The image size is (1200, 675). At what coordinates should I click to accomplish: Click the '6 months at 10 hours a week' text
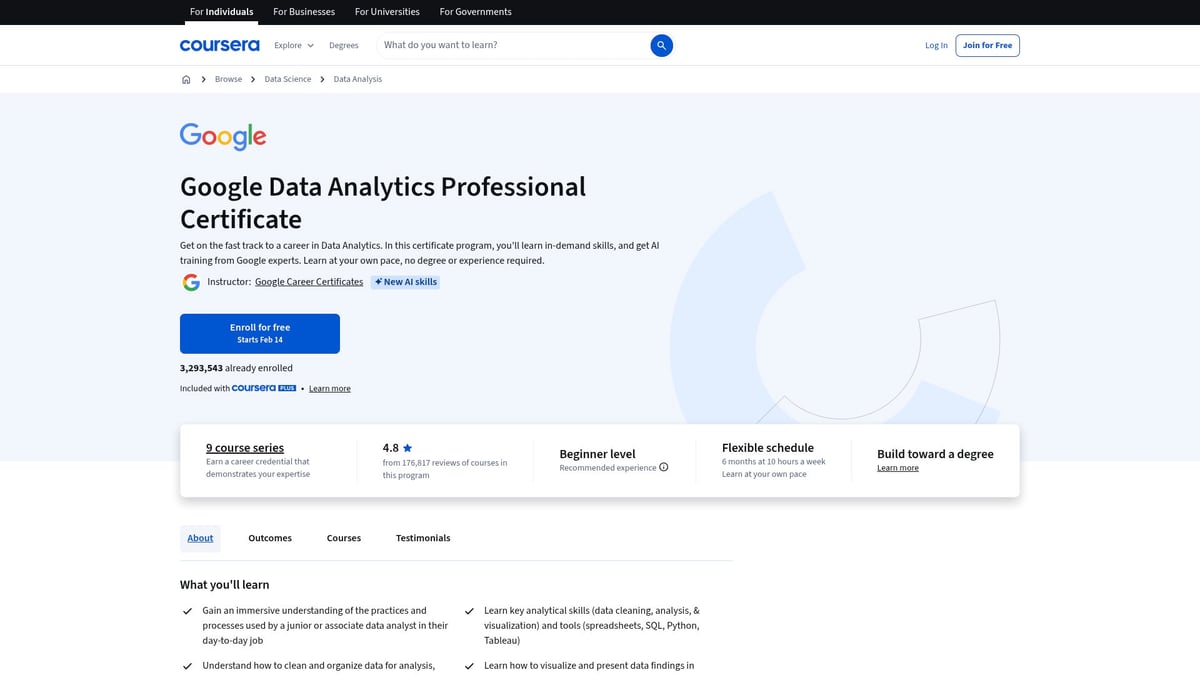coord(774,462)
